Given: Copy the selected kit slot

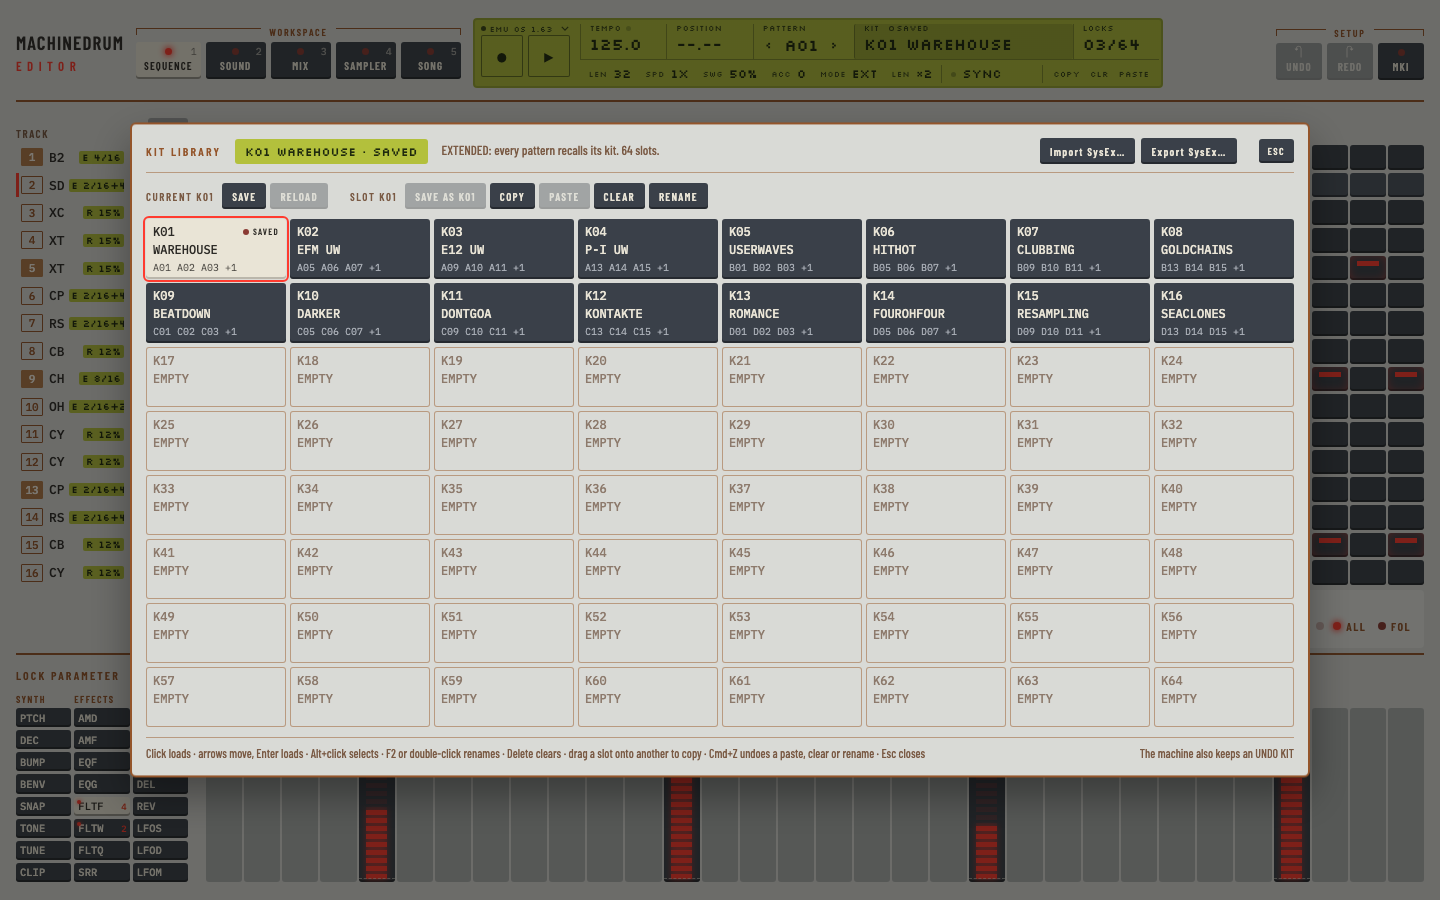Looking at the screenshot, I should tap(512, 196).
